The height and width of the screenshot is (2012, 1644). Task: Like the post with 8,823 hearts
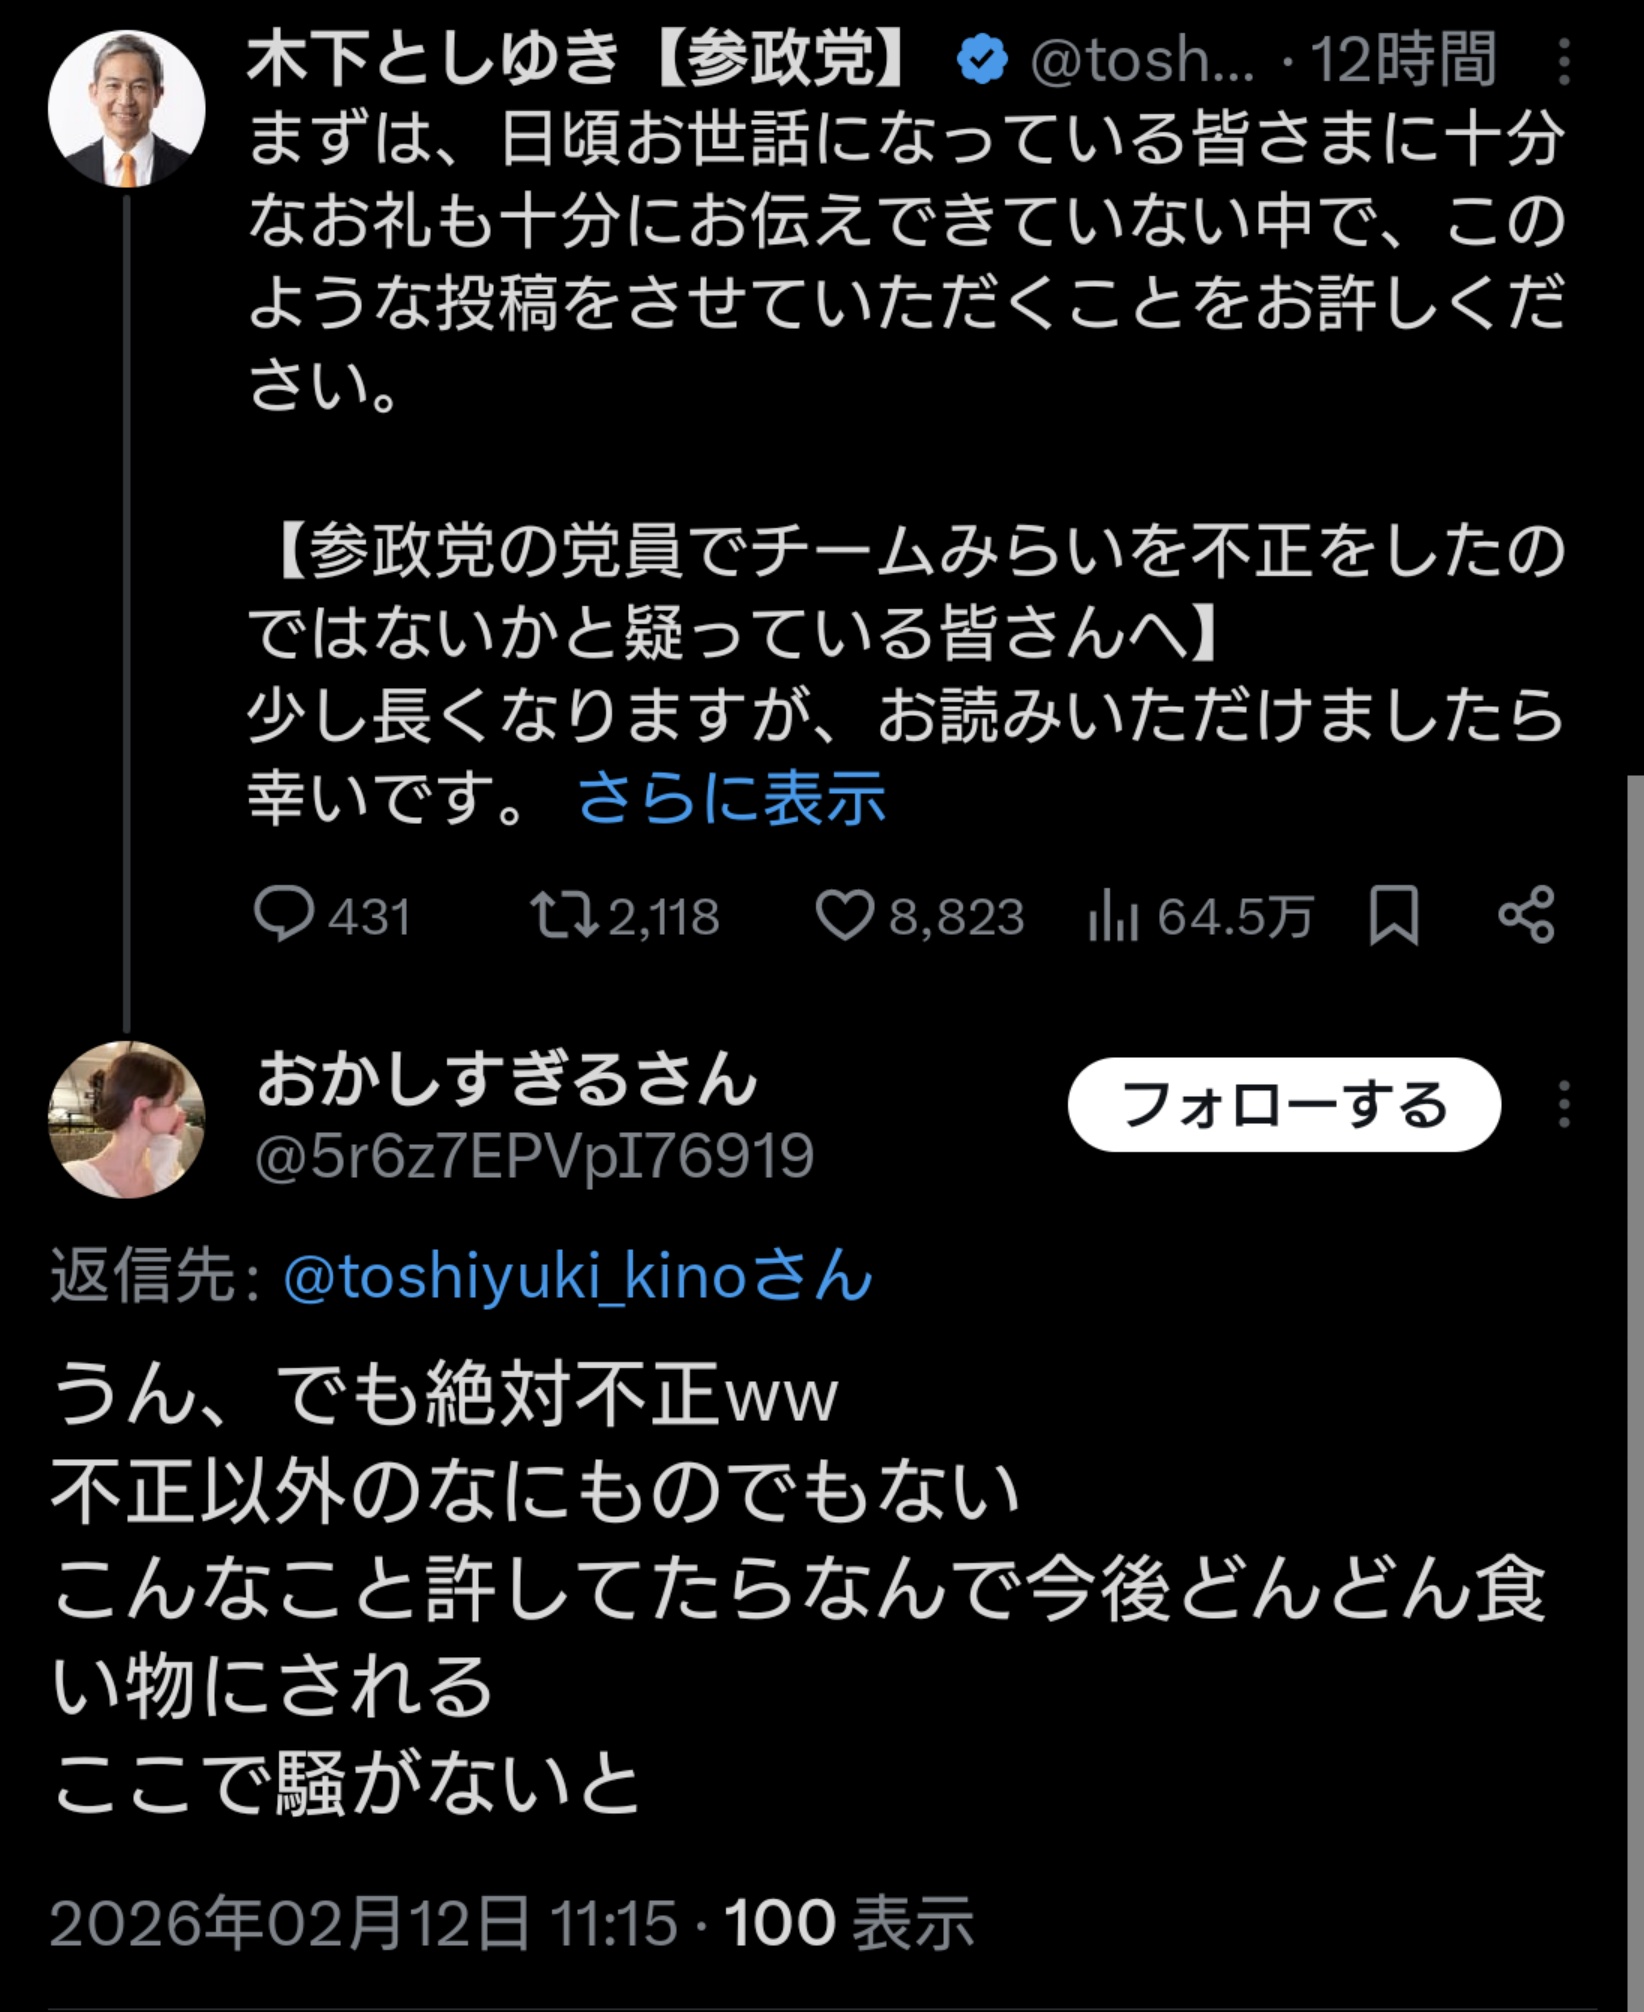(x=846, y=915)
